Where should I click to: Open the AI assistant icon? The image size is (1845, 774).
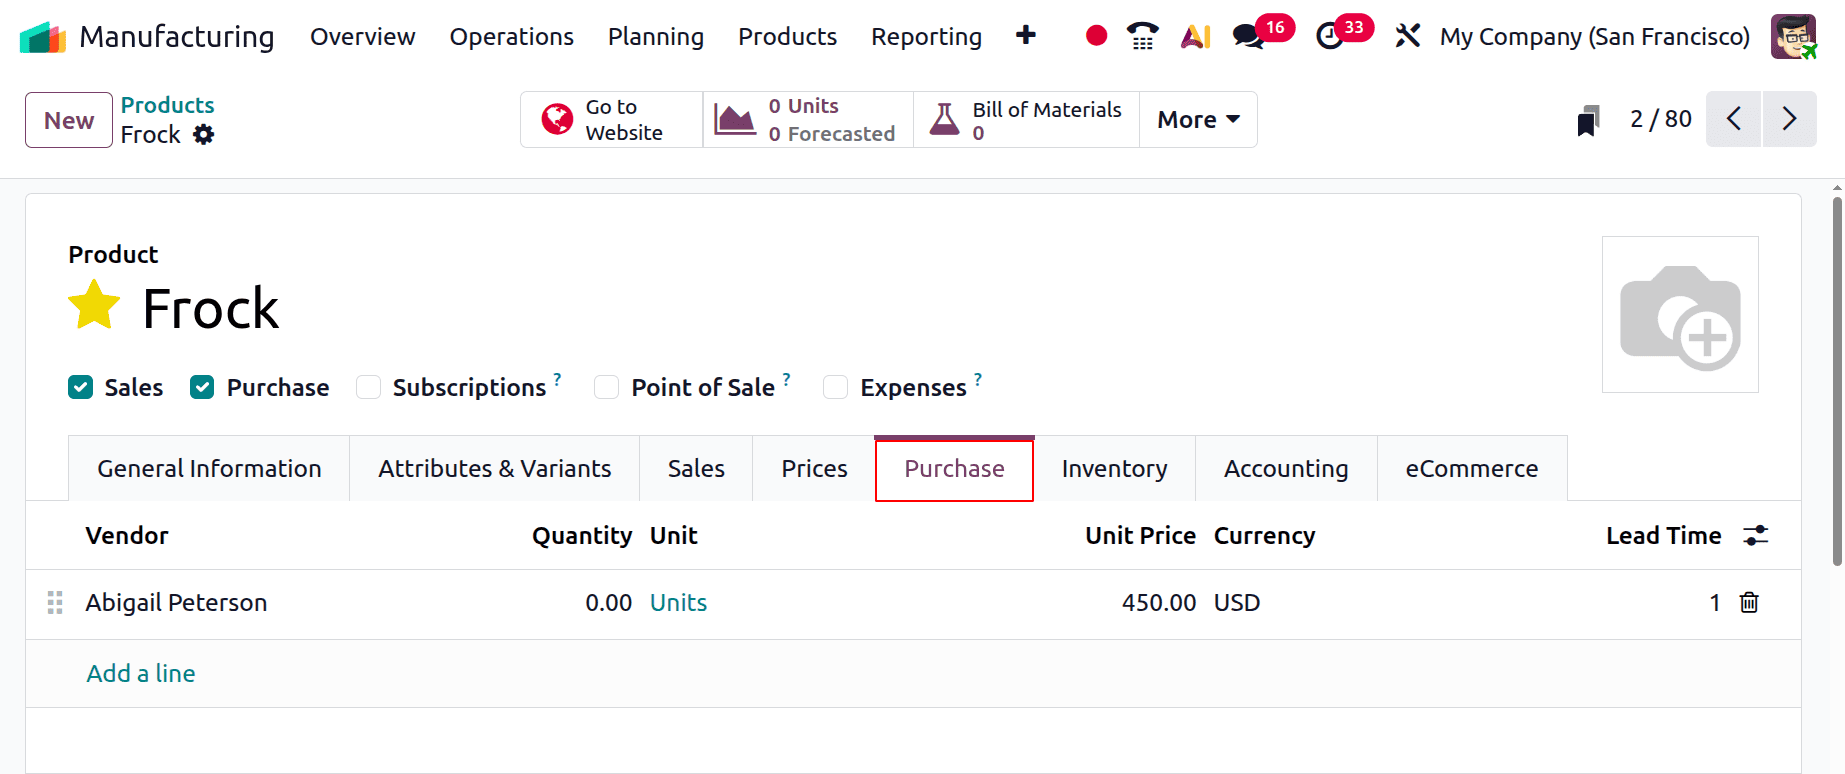[1195, 36]
